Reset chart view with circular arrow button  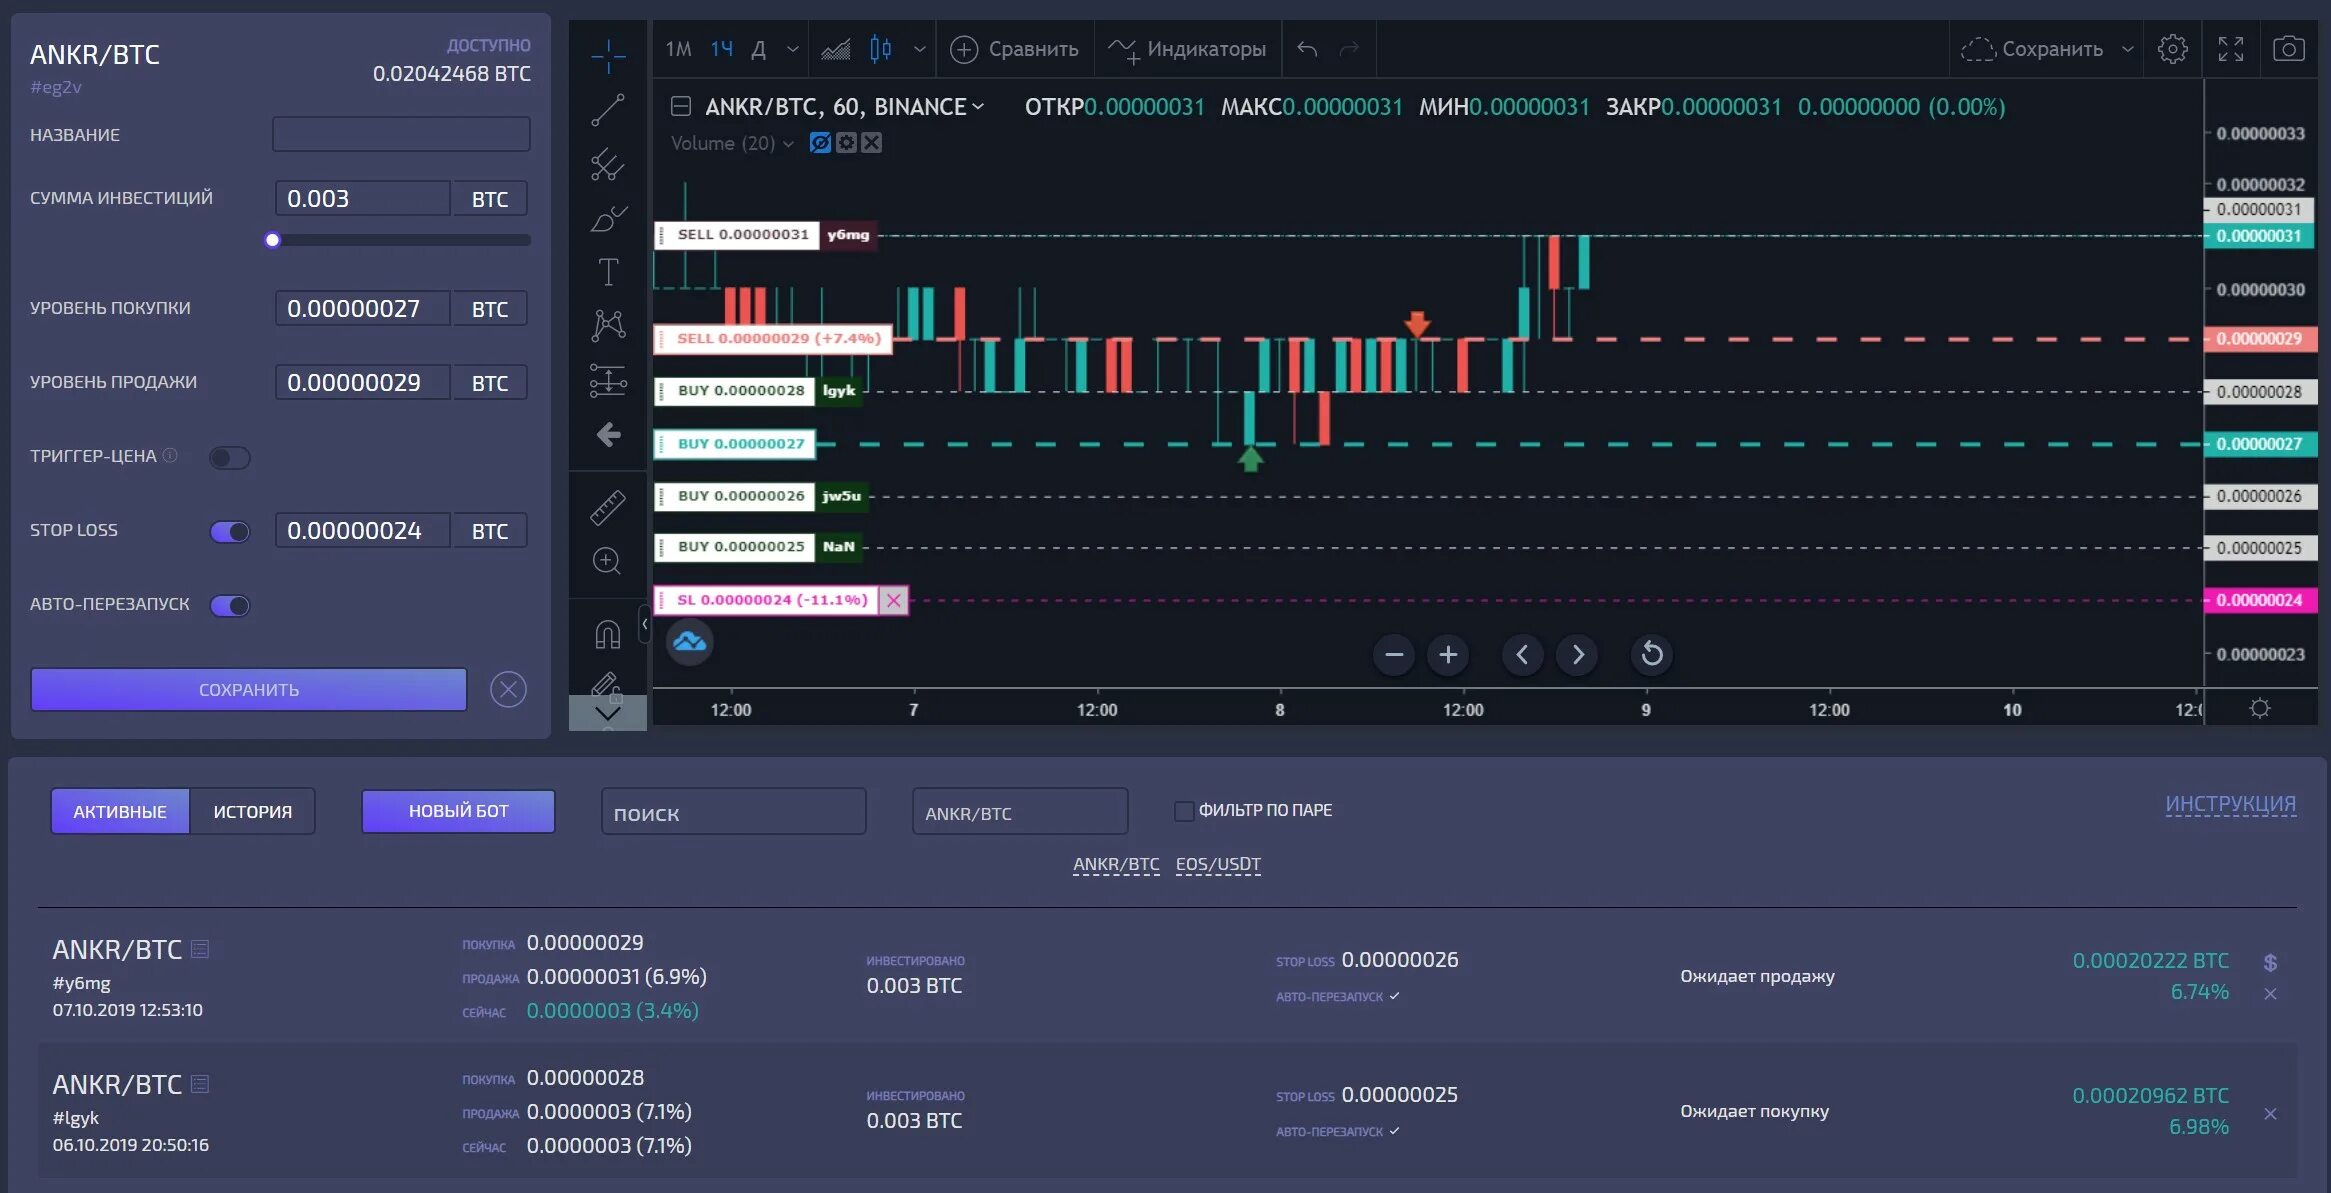click(1651, 654)
